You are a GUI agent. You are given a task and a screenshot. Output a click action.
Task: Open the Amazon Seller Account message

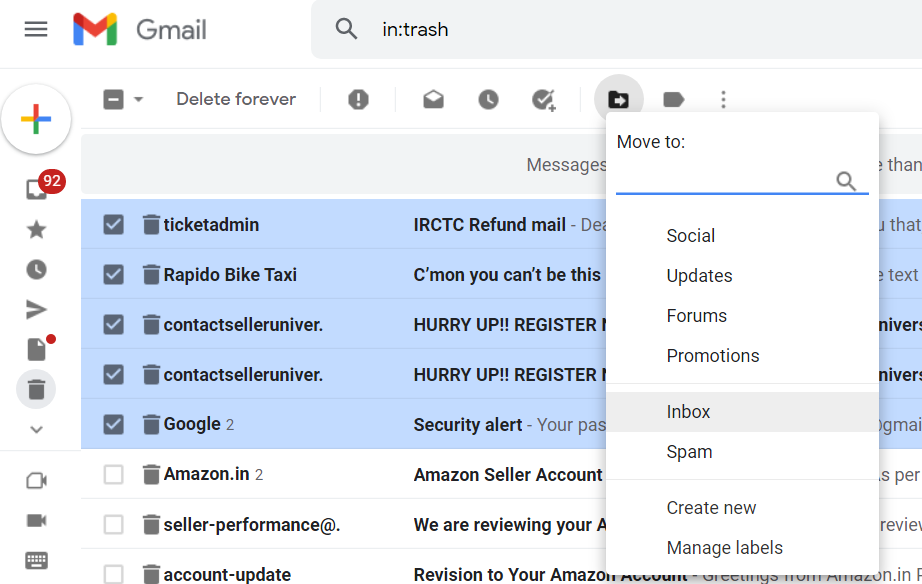click(x=508, y=475)
